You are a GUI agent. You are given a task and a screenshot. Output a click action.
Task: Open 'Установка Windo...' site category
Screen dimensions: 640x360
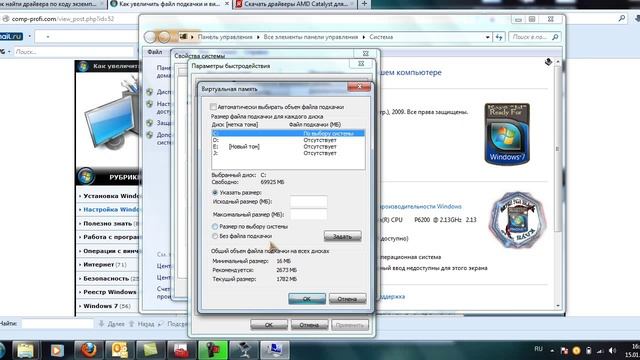click(111, 196)
